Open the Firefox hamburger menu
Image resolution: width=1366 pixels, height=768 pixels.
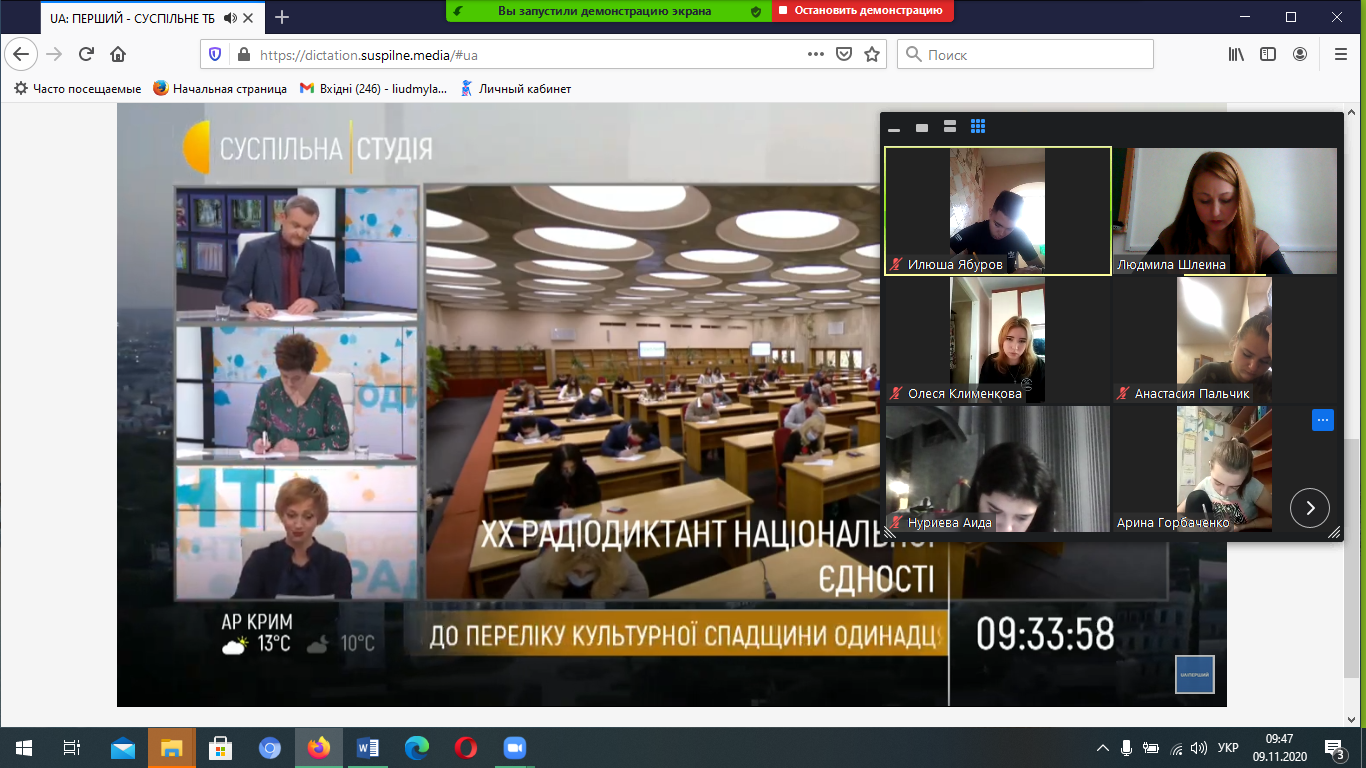[x=1340, y=54]
